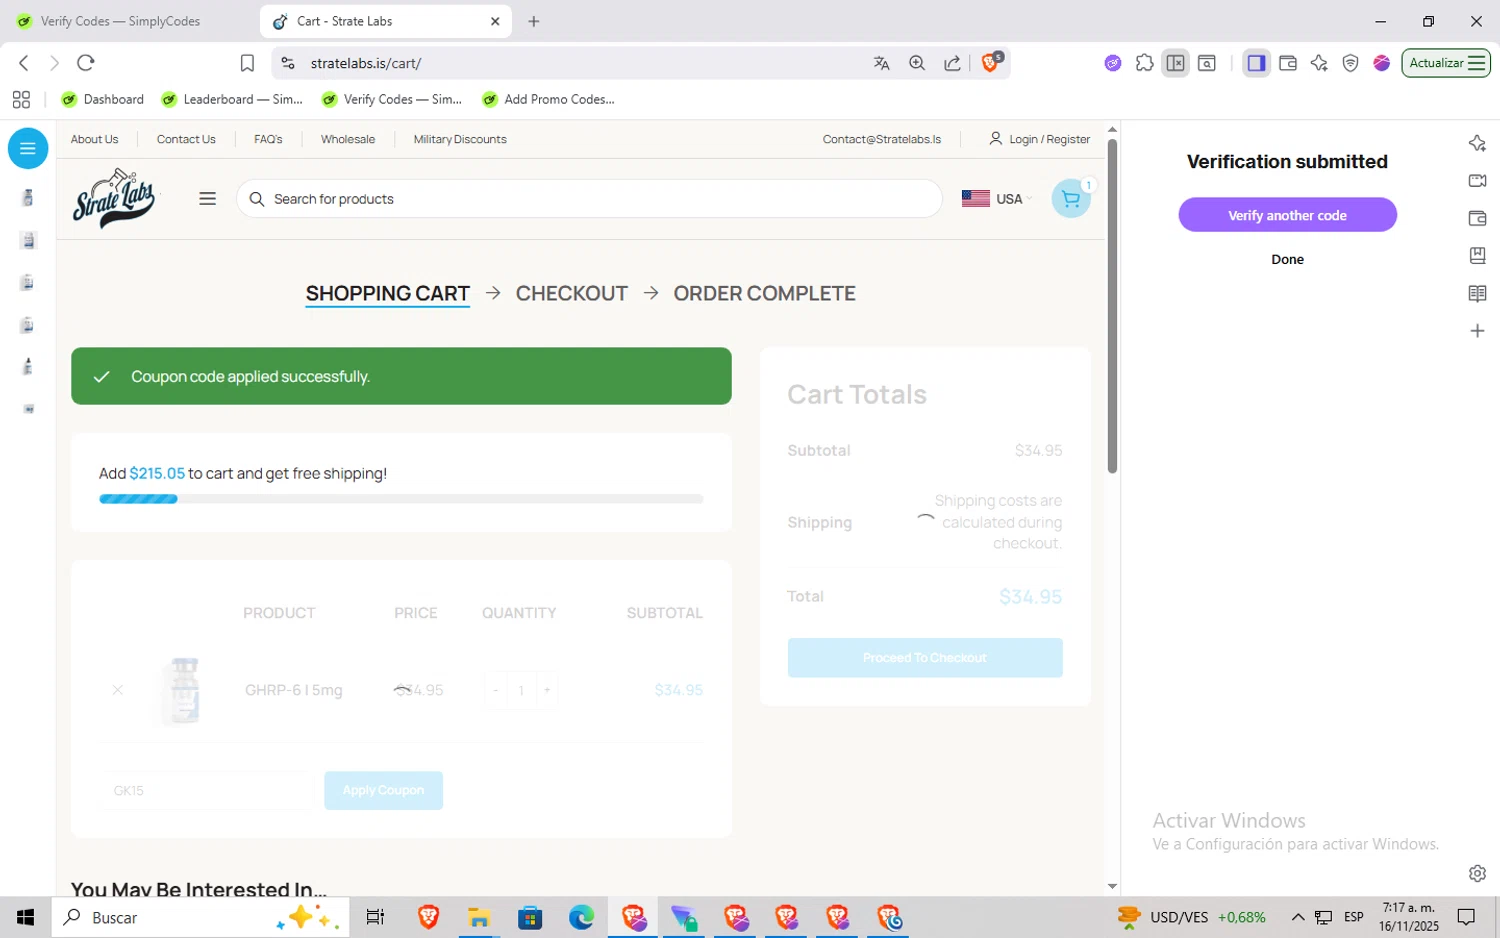
Task: Click Verify another code button
Action: click(1287, 215)
